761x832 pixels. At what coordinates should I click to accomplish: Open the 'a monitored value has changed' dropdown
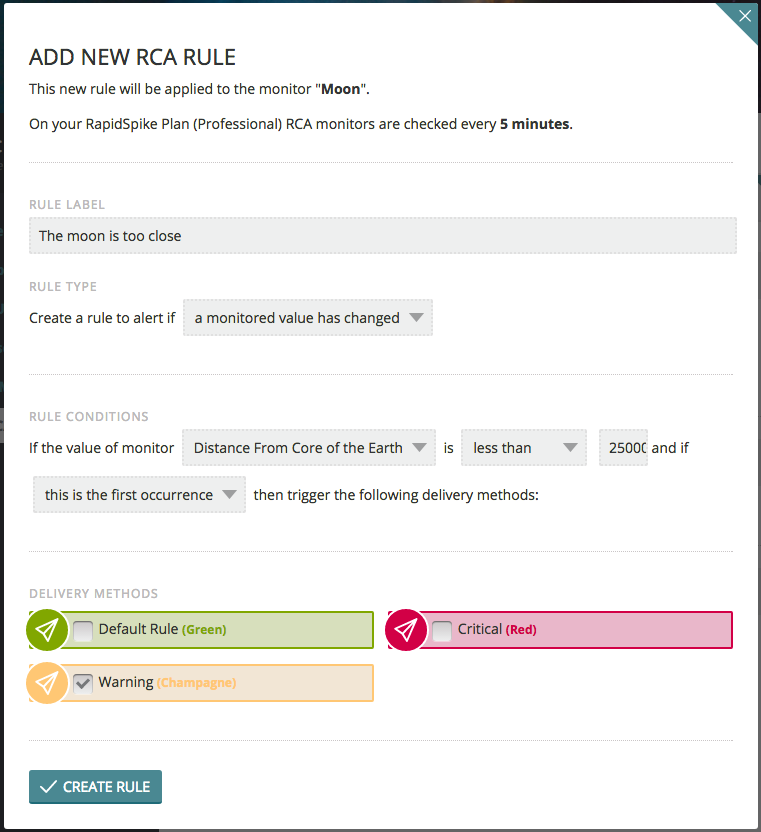coord(308,318)
